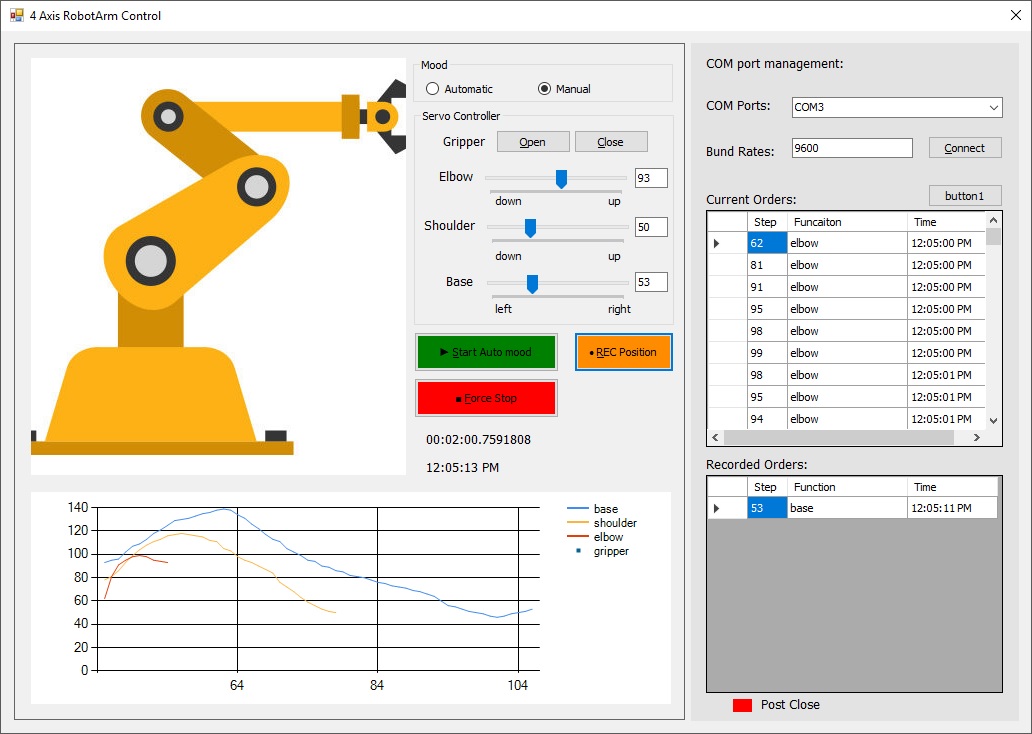Screen dimensions: 1032x734
Task: Click the Connect button
Action: (x=964, y=147)
